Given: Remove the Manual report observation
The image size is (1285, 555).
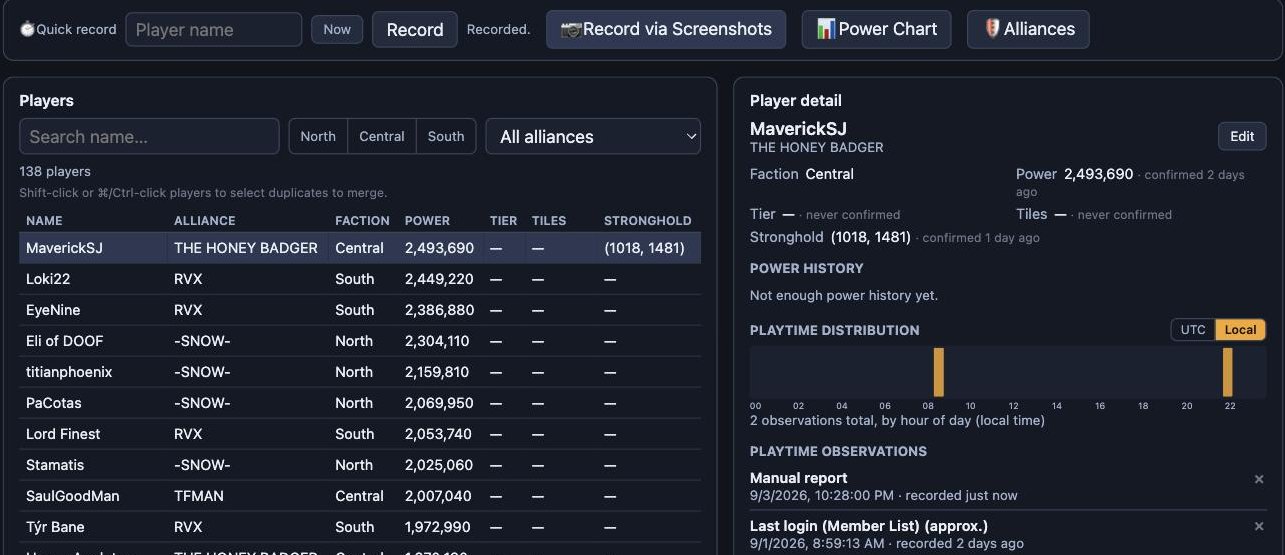Looking at the screenshot, I should [1259, 479].
